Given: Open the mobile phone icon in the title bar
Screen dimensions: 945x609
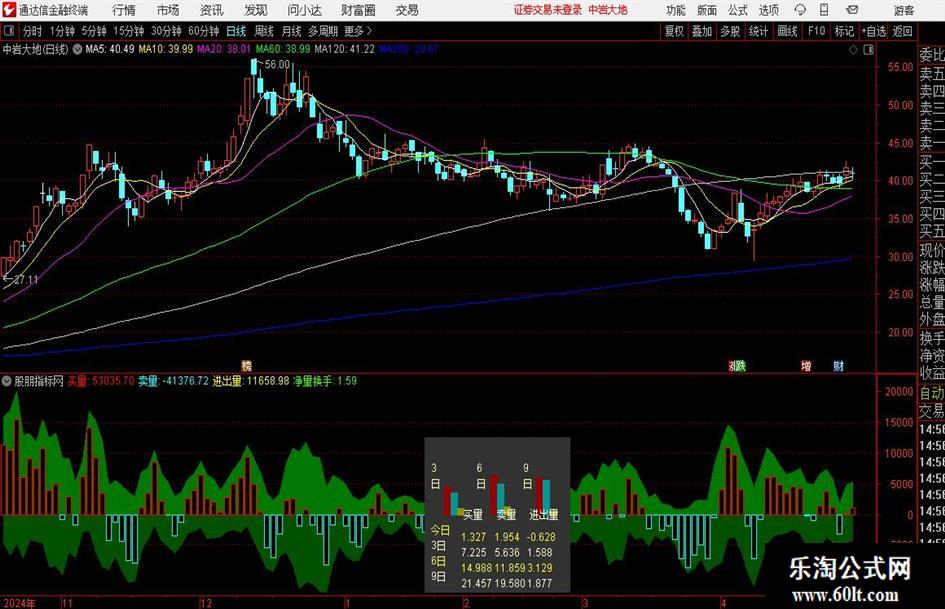Looking at the screenshot, I should pos(824,10).
